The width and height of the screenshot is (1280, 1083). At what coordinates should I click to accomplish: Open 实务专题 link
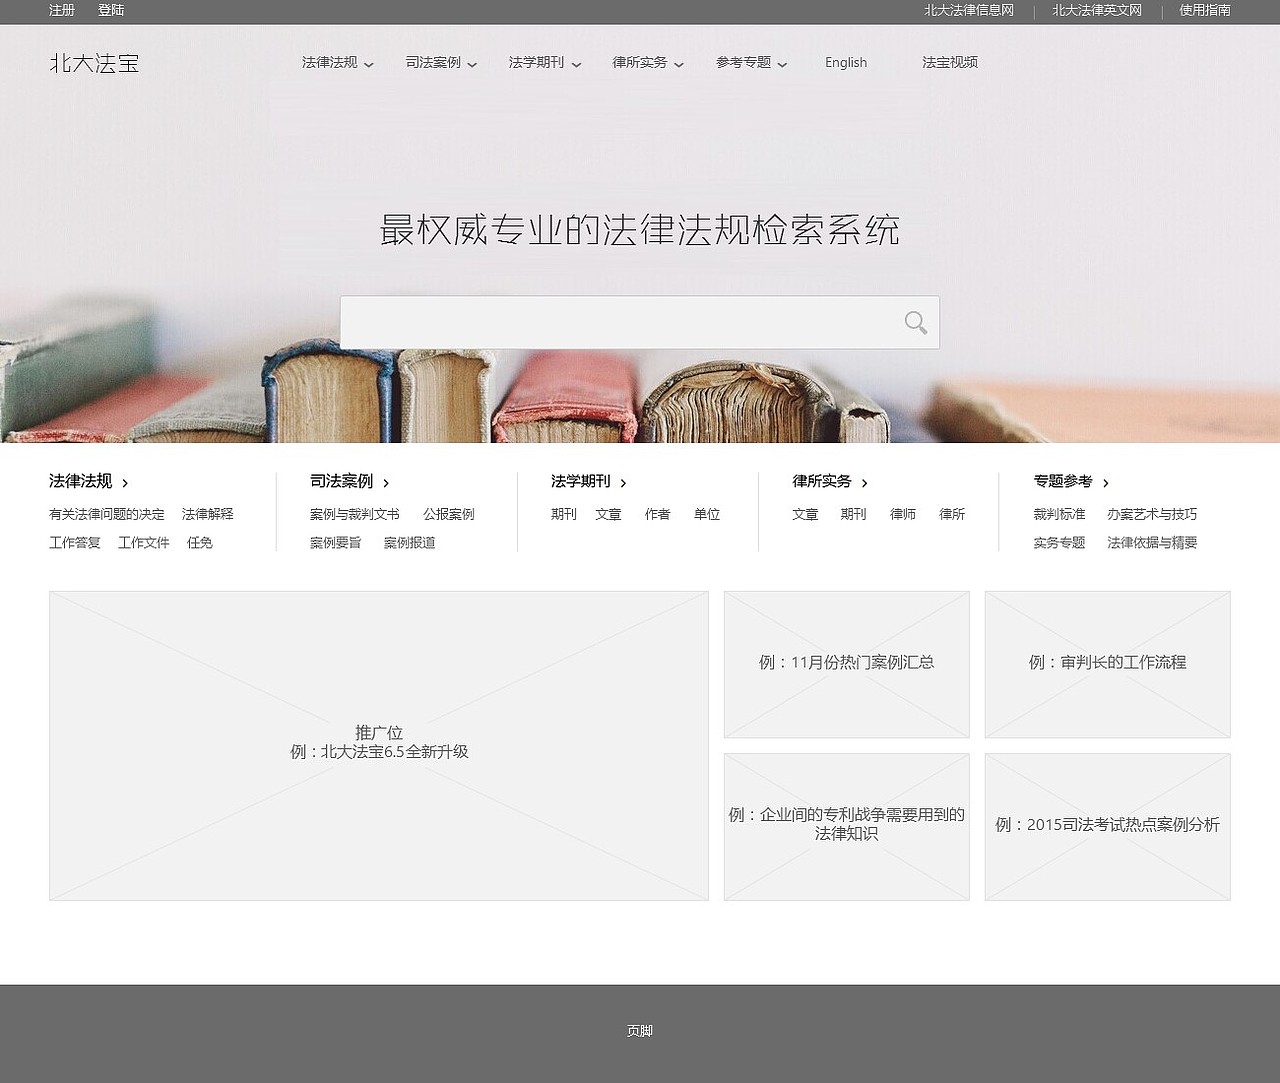[x=1059, y=543]
